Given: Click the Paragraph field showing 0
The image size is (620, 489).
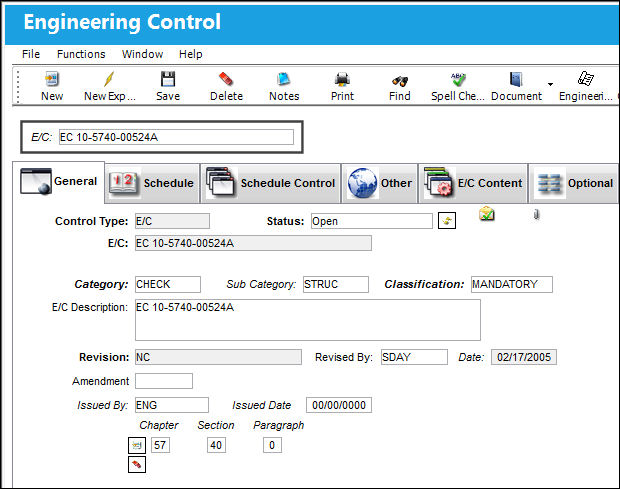Looking at the screenshot, I should tap(272, 445).
